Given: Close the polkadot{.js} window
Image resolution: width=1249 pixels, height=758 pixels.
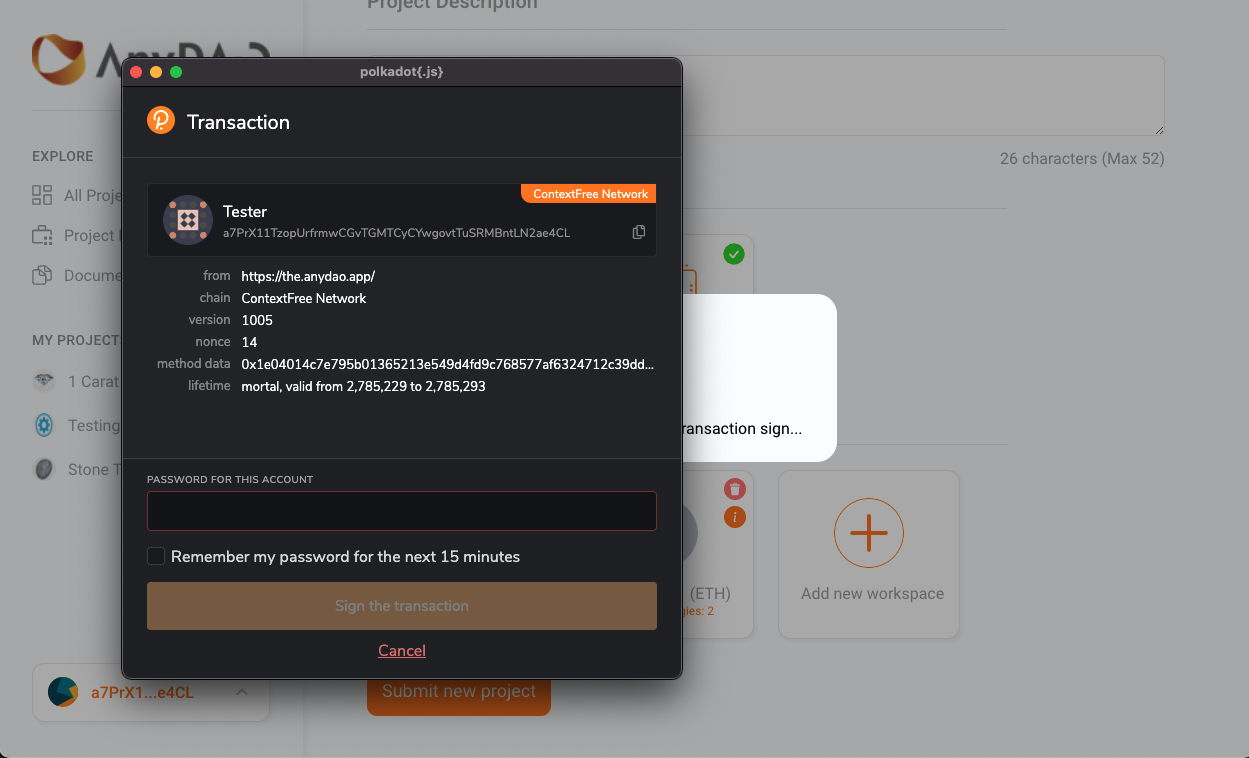Looking at the screenshot, I should click(x=136, y=72).
